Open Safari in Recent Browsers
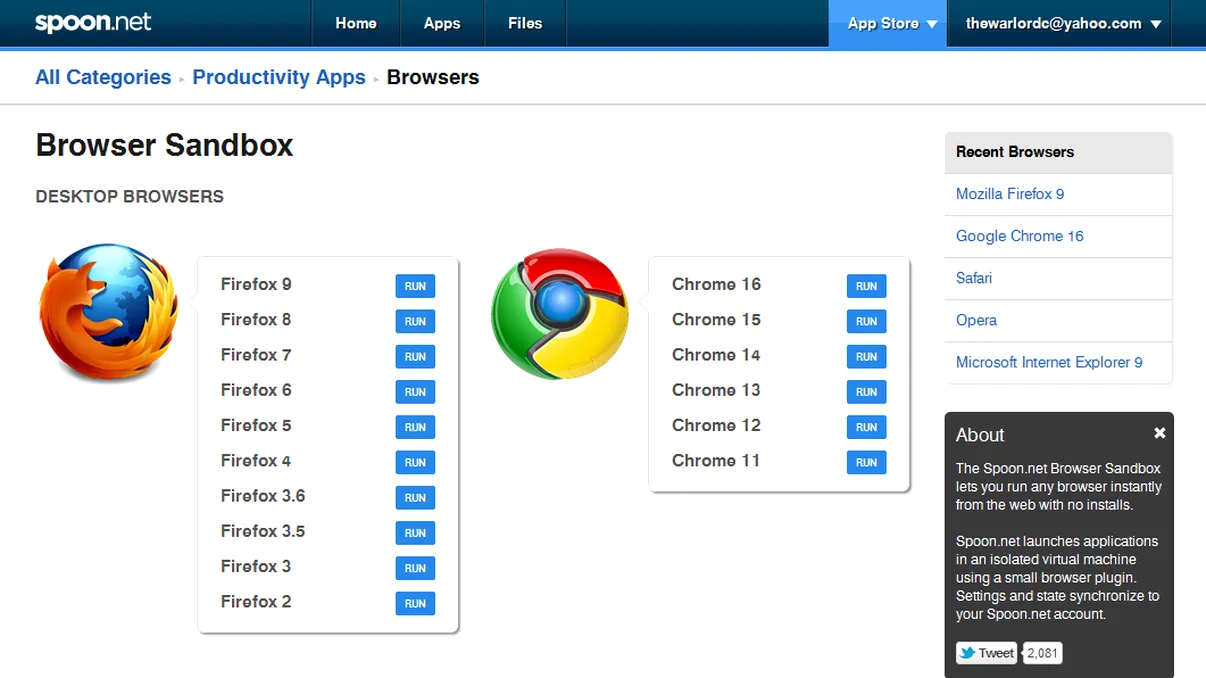This screenshot has height=678, width=1206. (x=974, y=278)
